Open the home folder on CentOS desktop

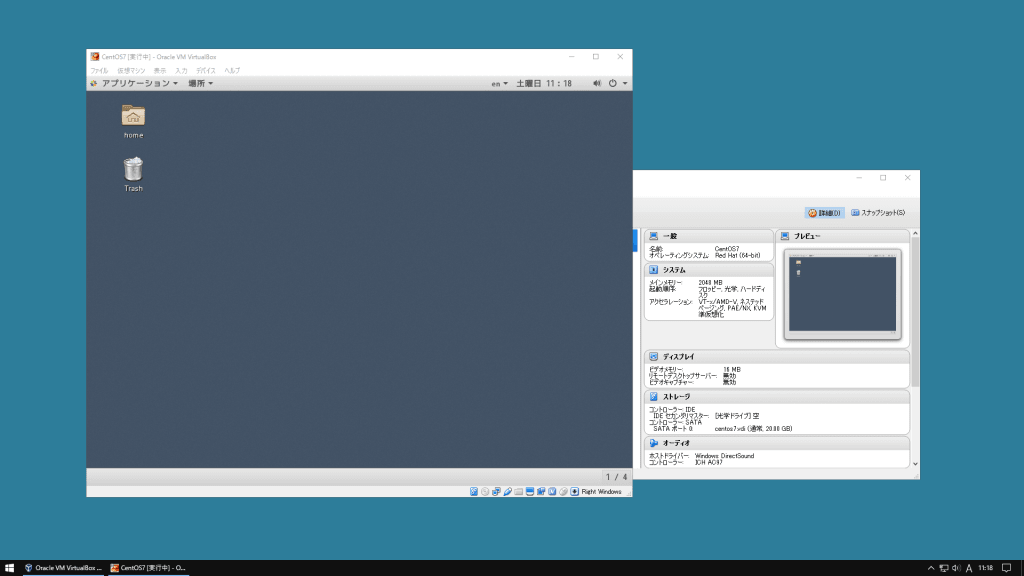(x=133, y=116)
